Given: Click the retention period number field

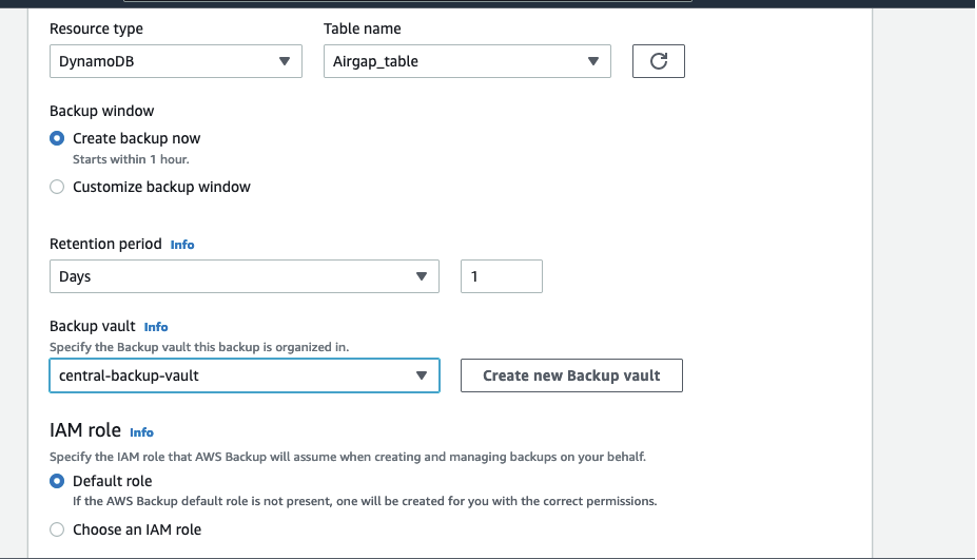Looking at the screenshot, I should pos(502,276).
